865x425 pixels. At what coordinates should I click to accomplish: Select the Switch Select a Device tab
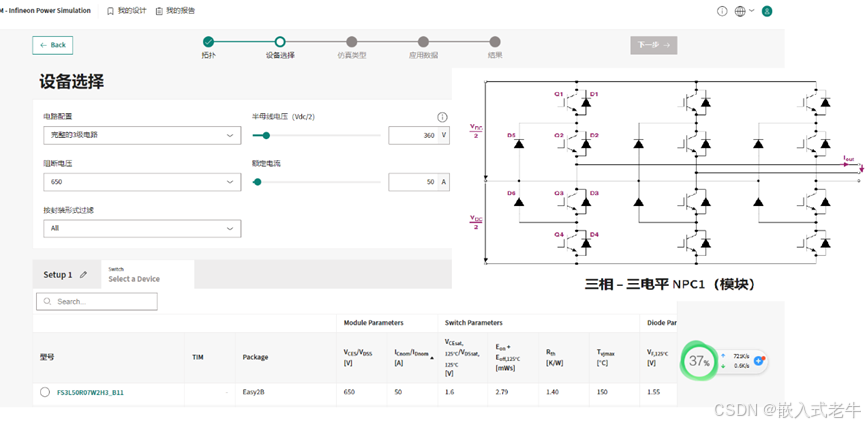pyautogui.click(x=147, y=274)
